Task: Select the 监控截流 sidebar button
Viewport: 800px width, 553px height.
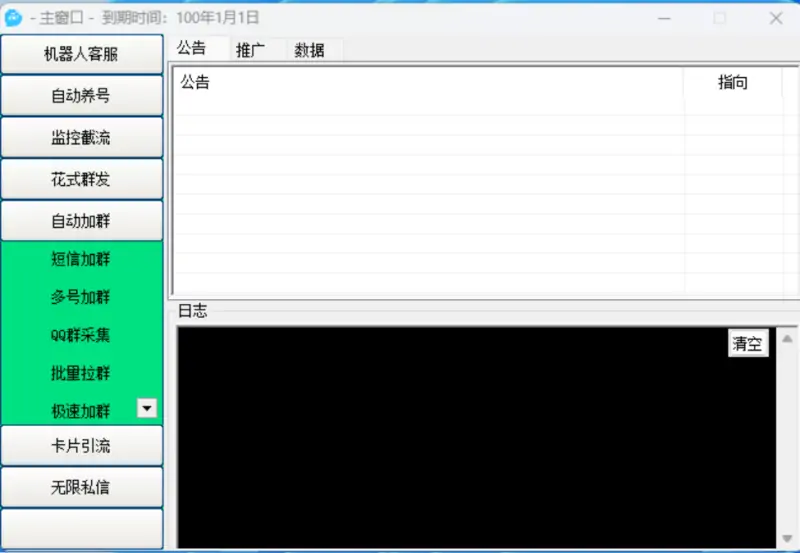Action: pos(81,138)
